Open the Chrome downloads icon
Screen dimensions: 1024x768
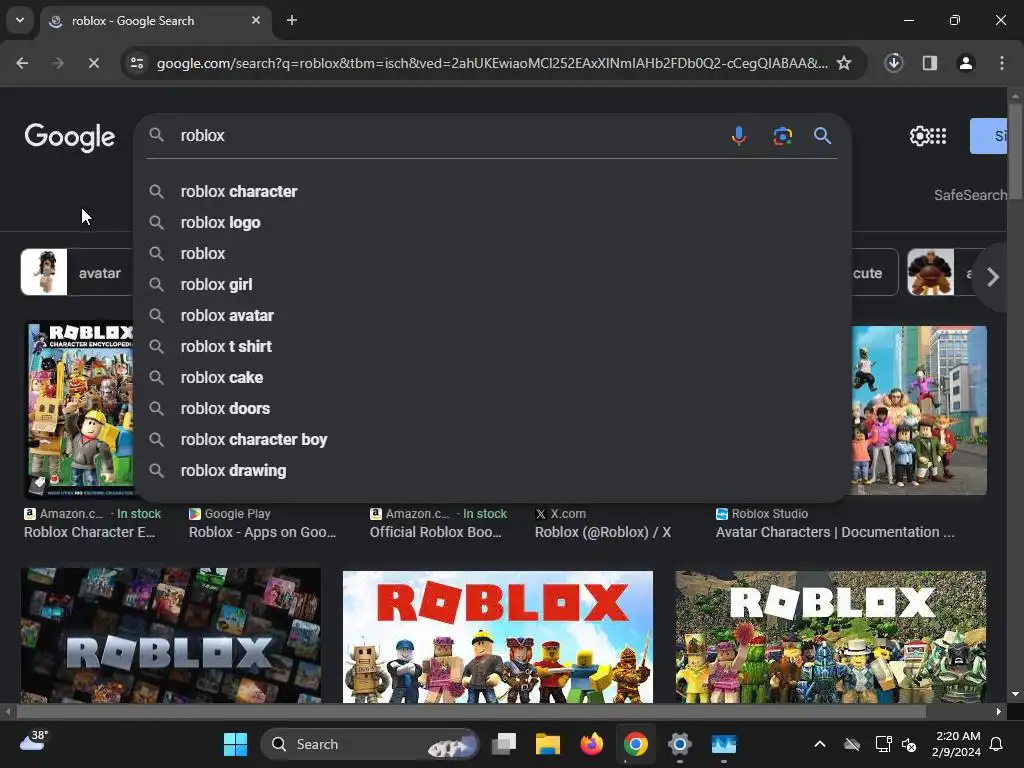(x=893, y=63)
